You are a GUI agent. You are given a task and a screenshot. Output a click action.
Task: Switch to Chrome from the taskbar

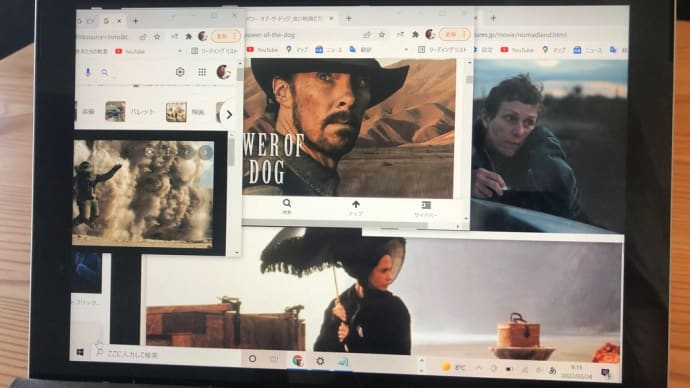coord(298,360)
